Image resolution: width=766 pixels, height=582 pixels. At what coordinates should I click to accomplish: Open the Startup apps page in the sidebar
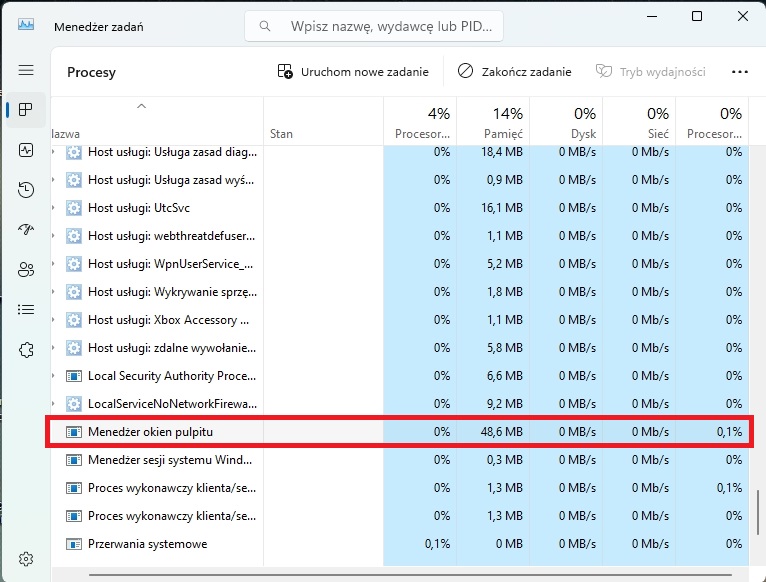click(26, 229)
